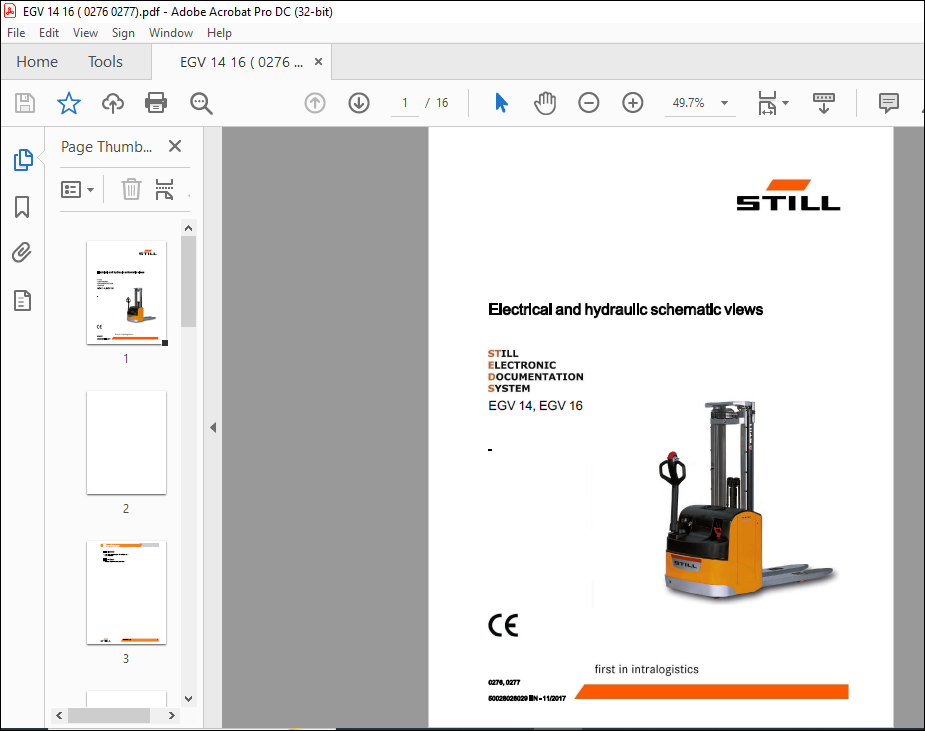Open the Find text magnifier tool

point(201,103)
